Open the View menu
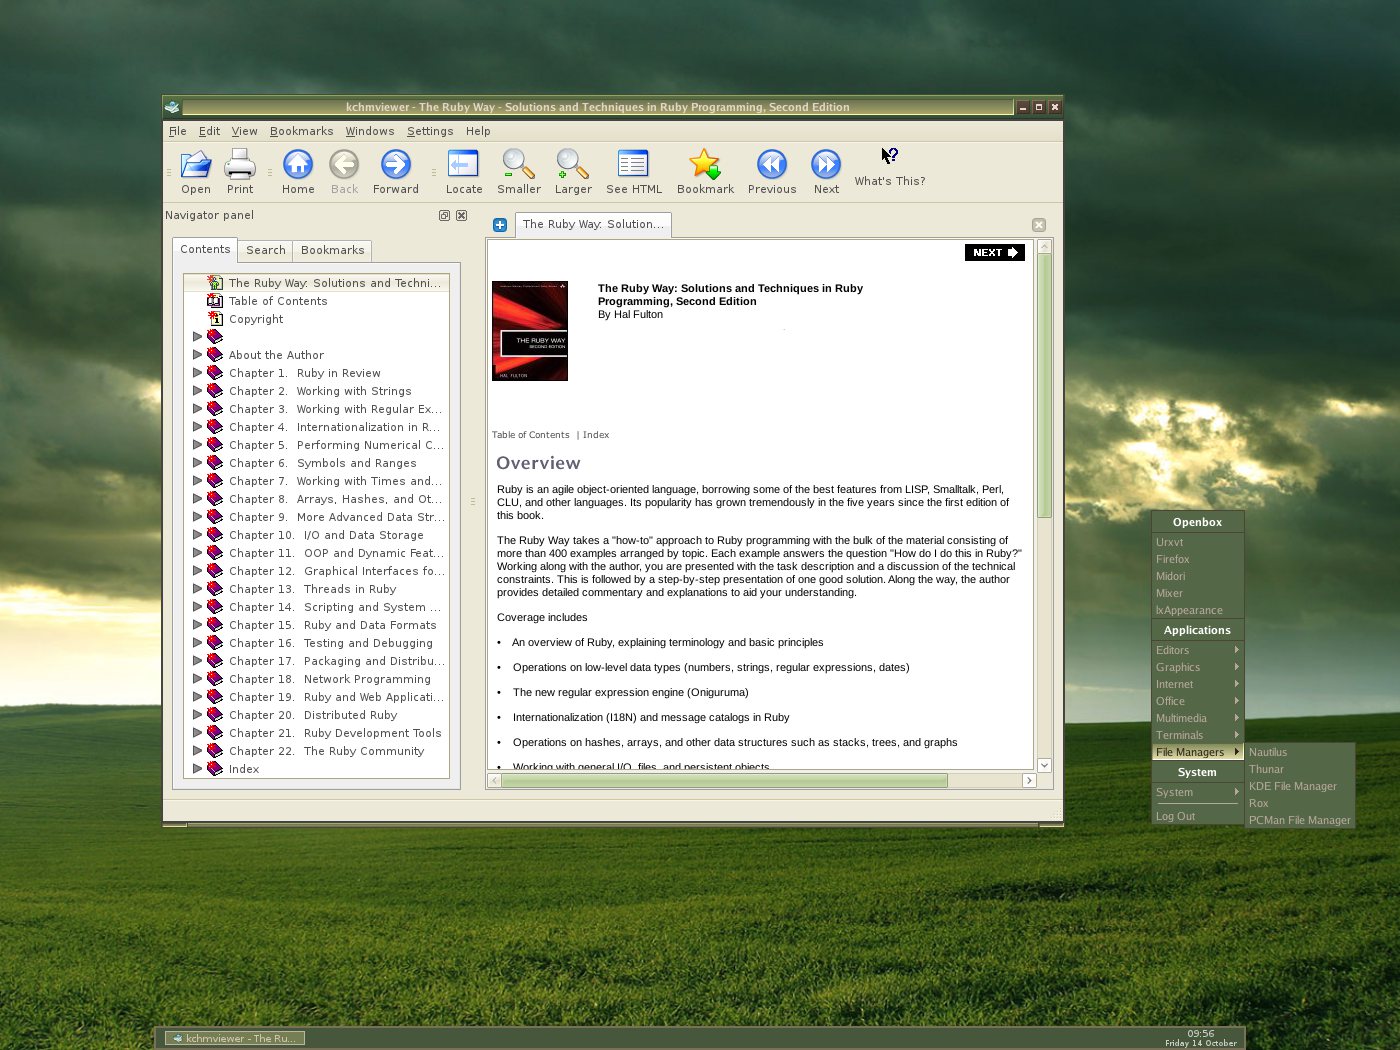Screen dimensions: 1400x1050 click(x=245, y=131)
